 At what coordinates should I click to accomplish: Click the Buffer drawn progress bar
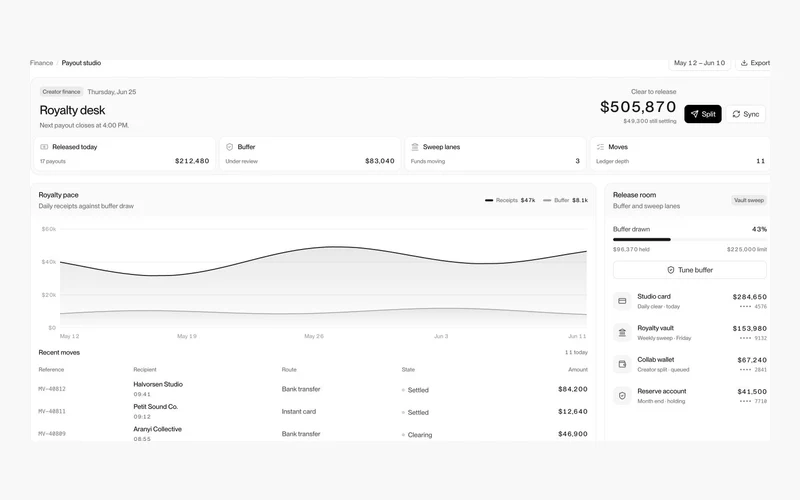pos(689,239)
